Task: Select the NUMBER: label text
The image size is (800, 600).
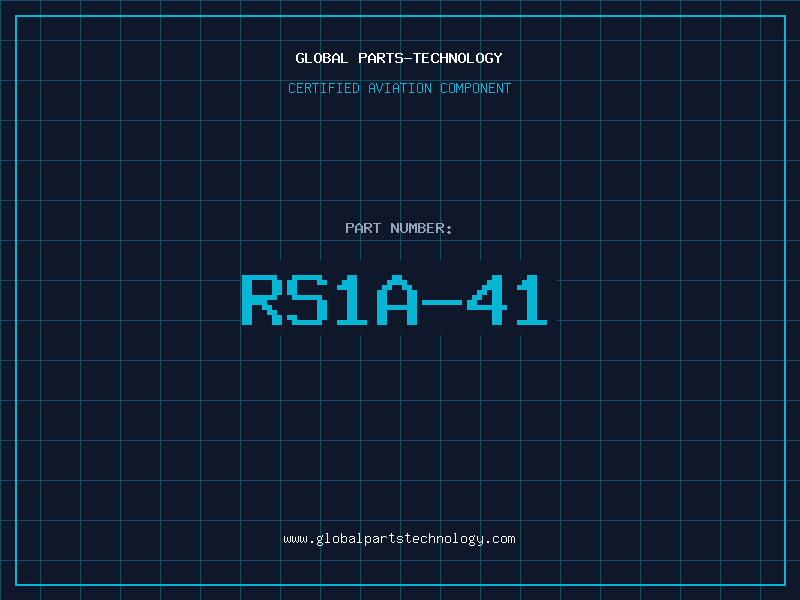Action: (421, 228)
